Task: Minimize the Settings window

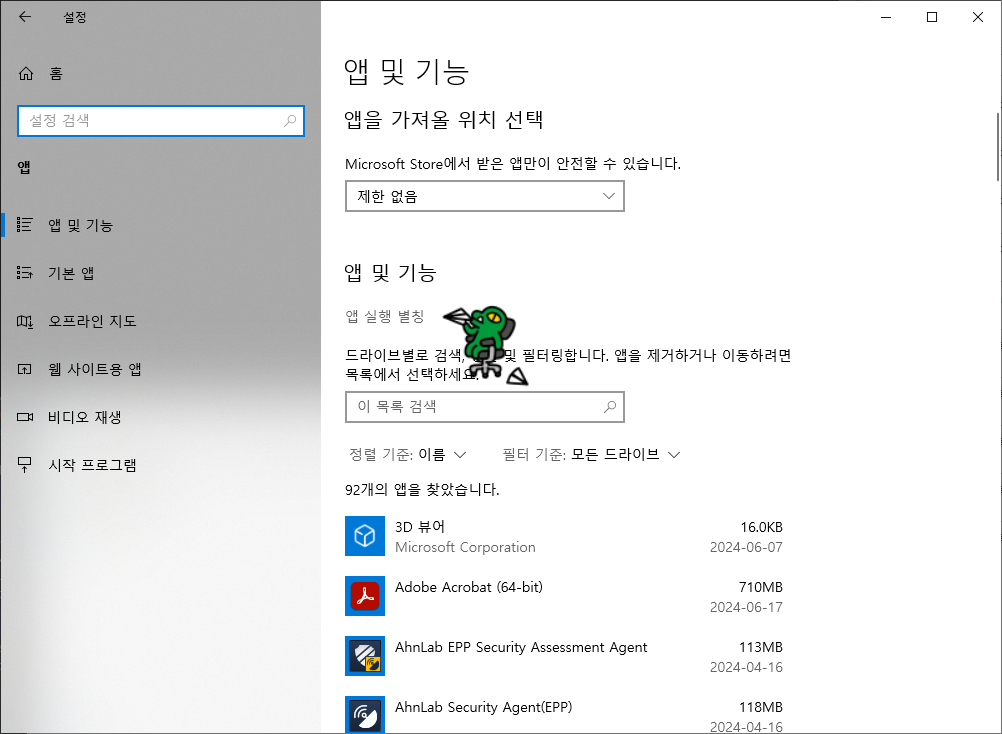Action: tap(886, 17)
